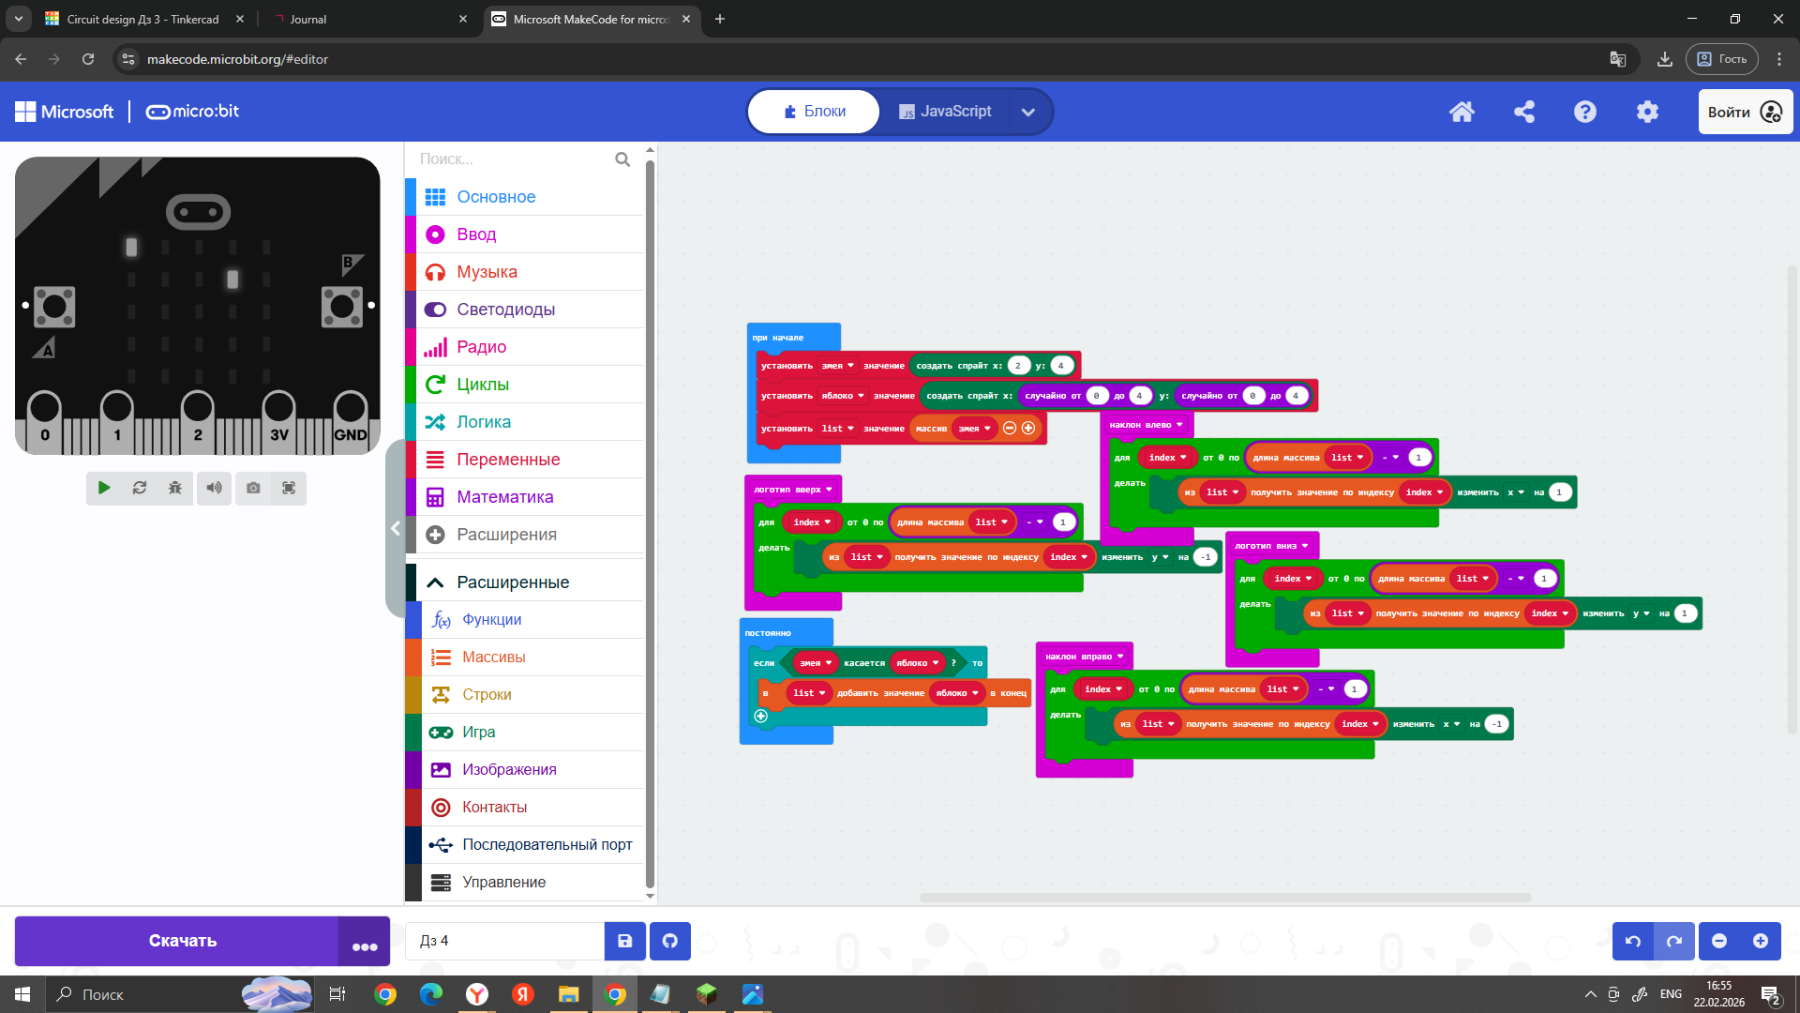Click the project name field
This screenshot has height=1013, width=1800.
click(504, 941)
